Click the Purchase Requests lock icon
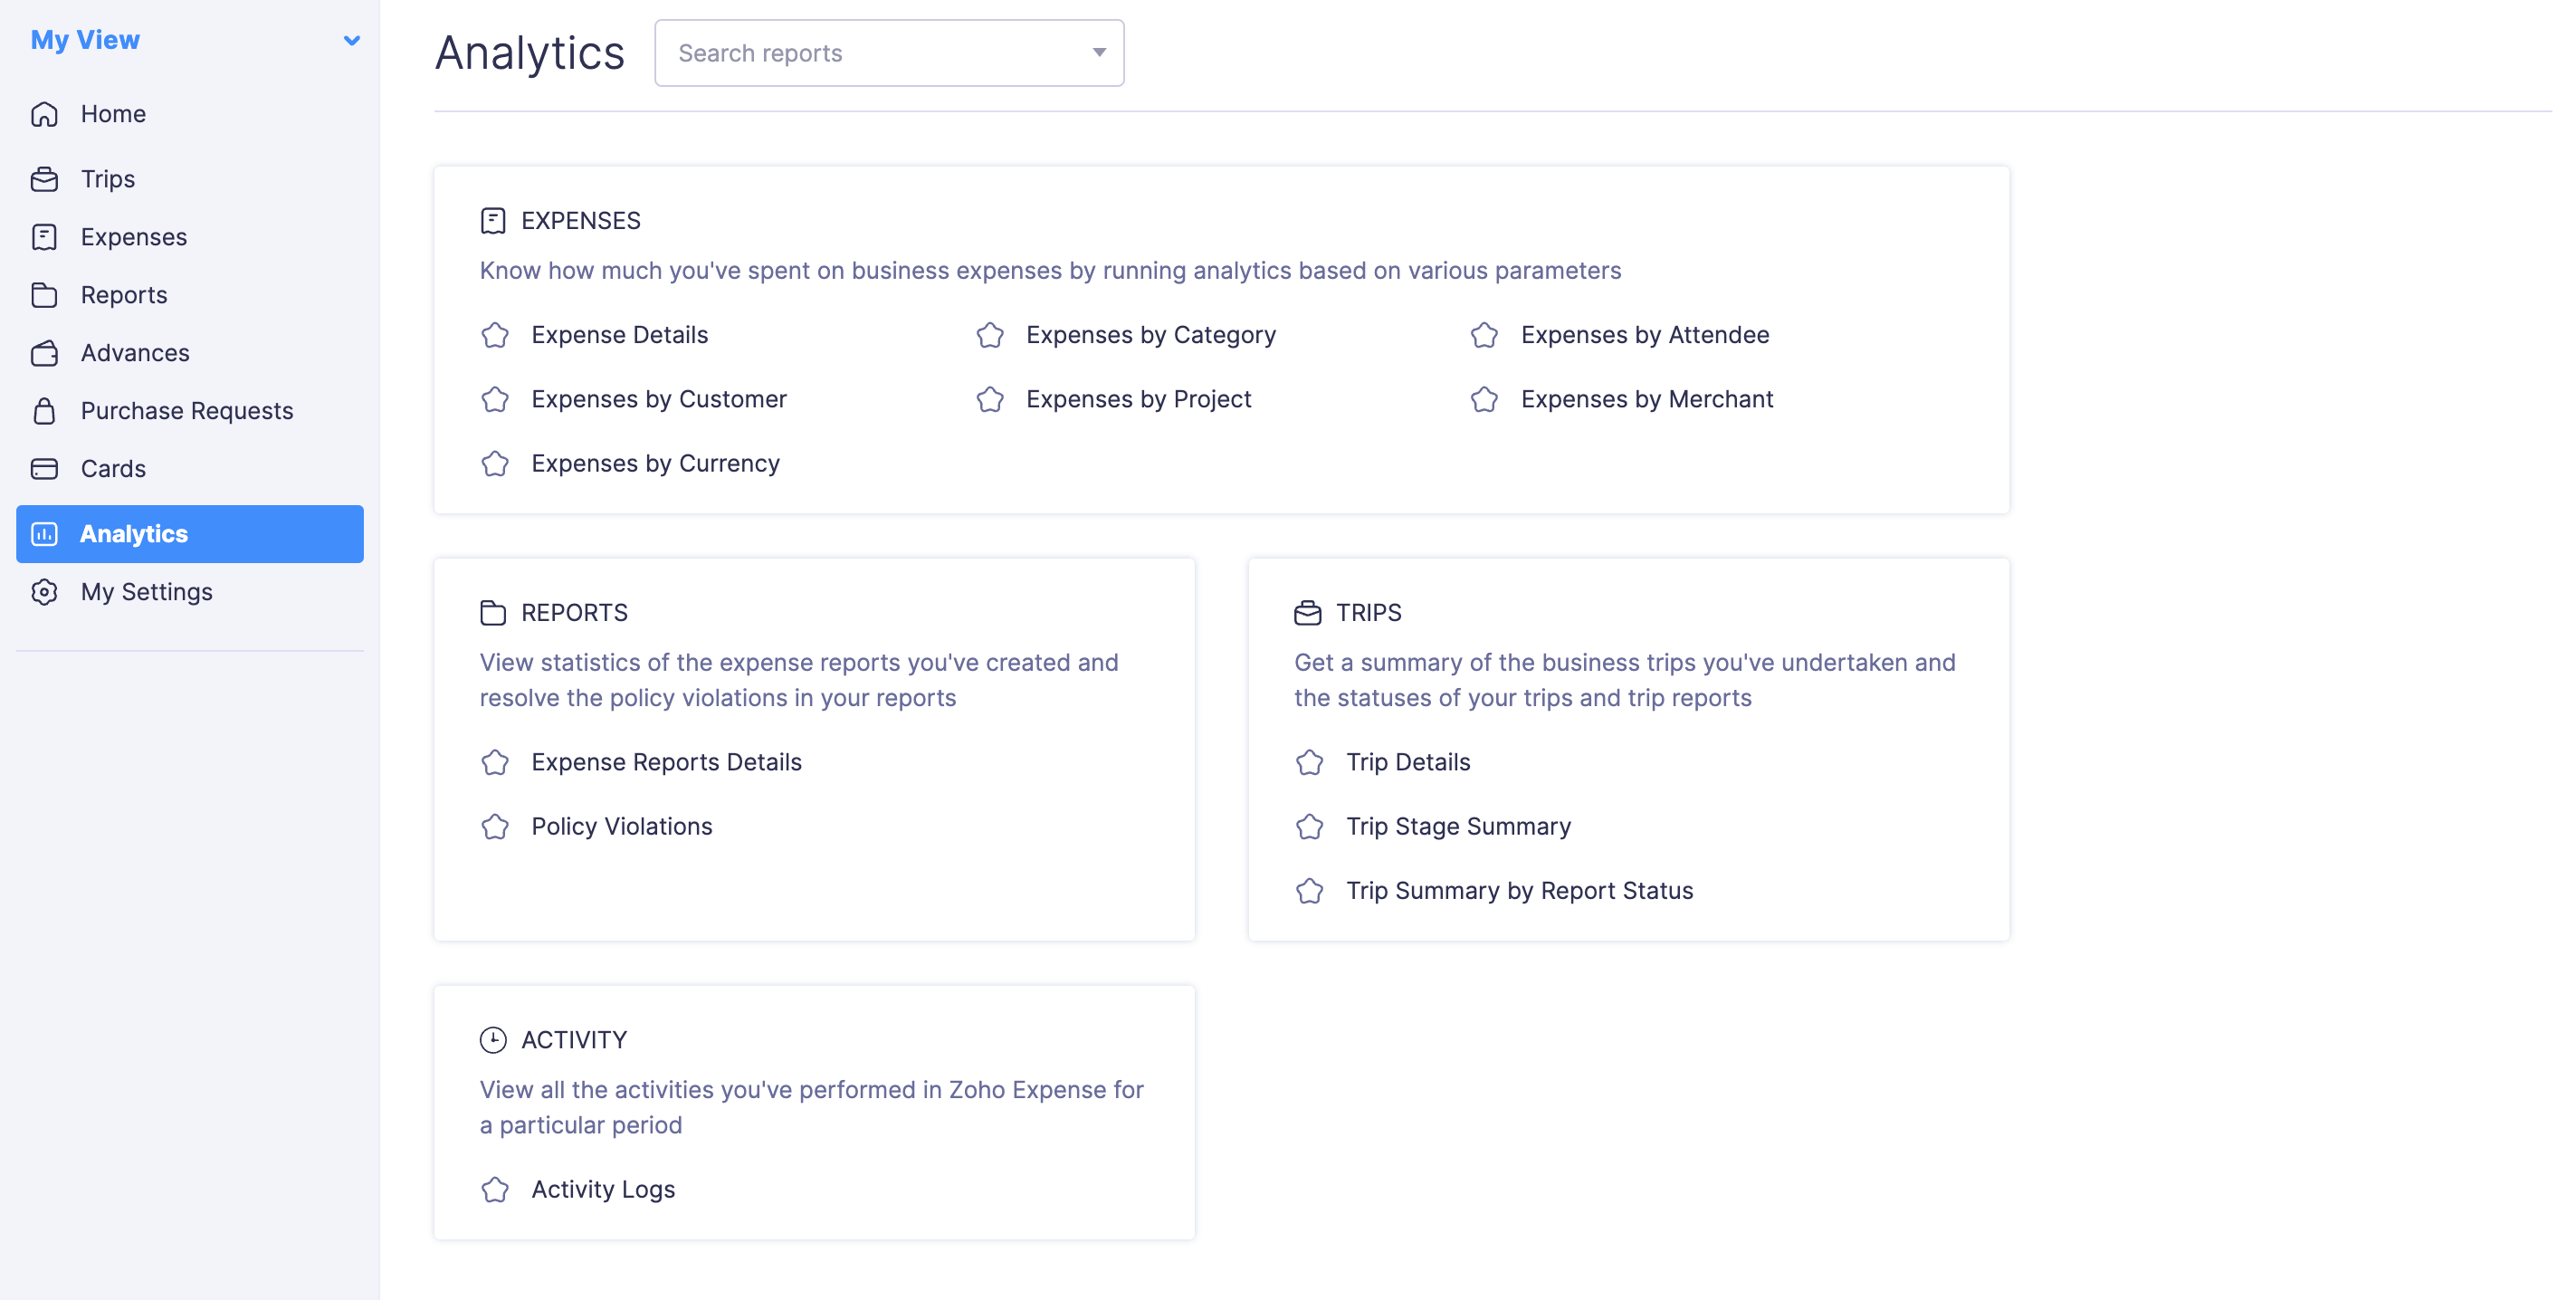Image resolution: width=2576 pixels, height=1300 pixels. point(45,411)
